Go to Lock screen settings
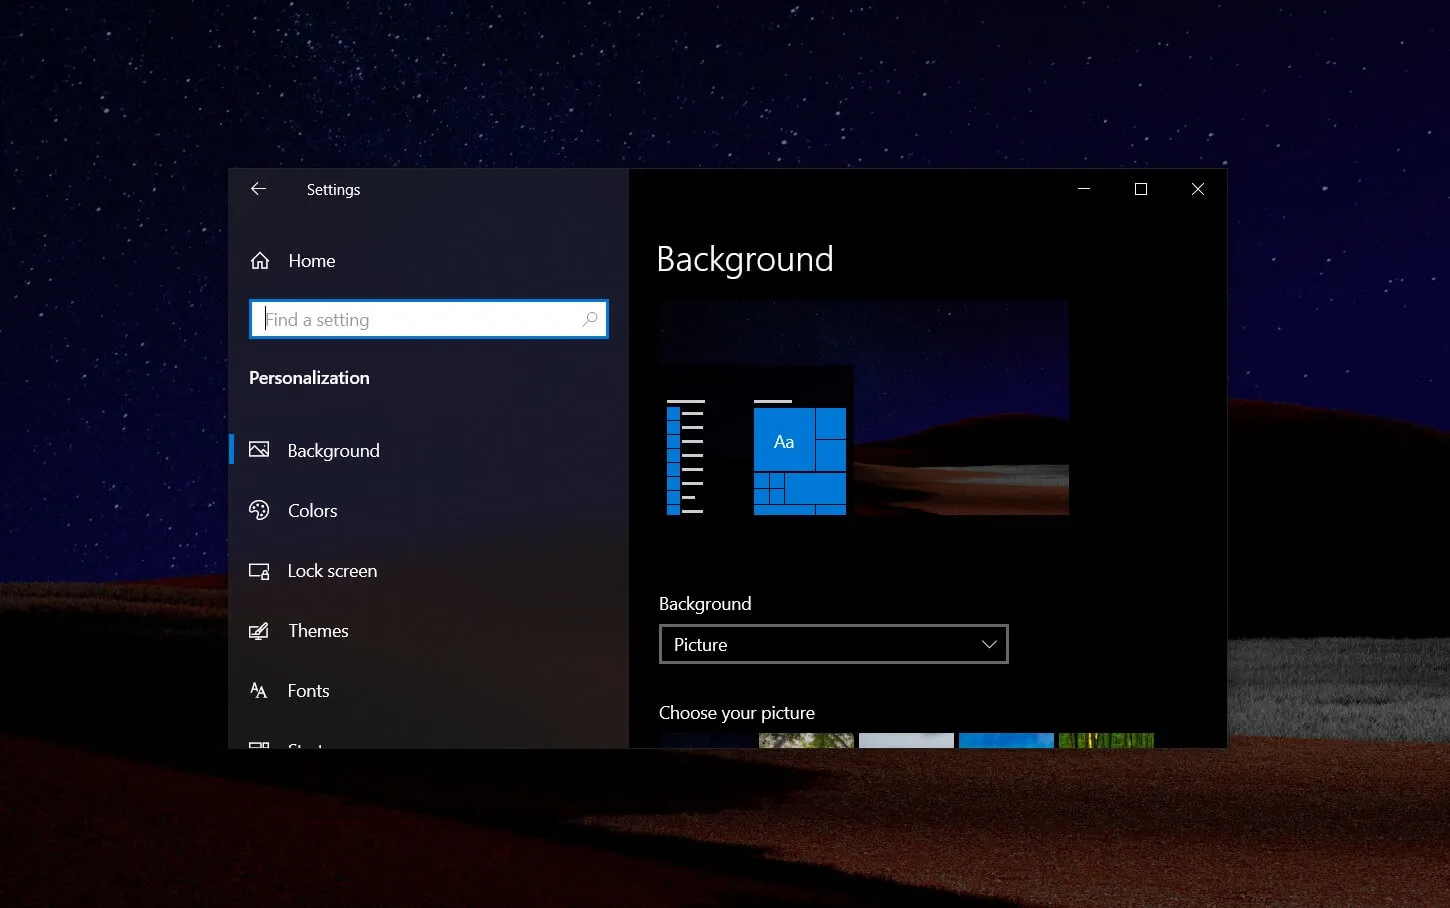This screenshot has height=908, width=1450. coord(428,571)
